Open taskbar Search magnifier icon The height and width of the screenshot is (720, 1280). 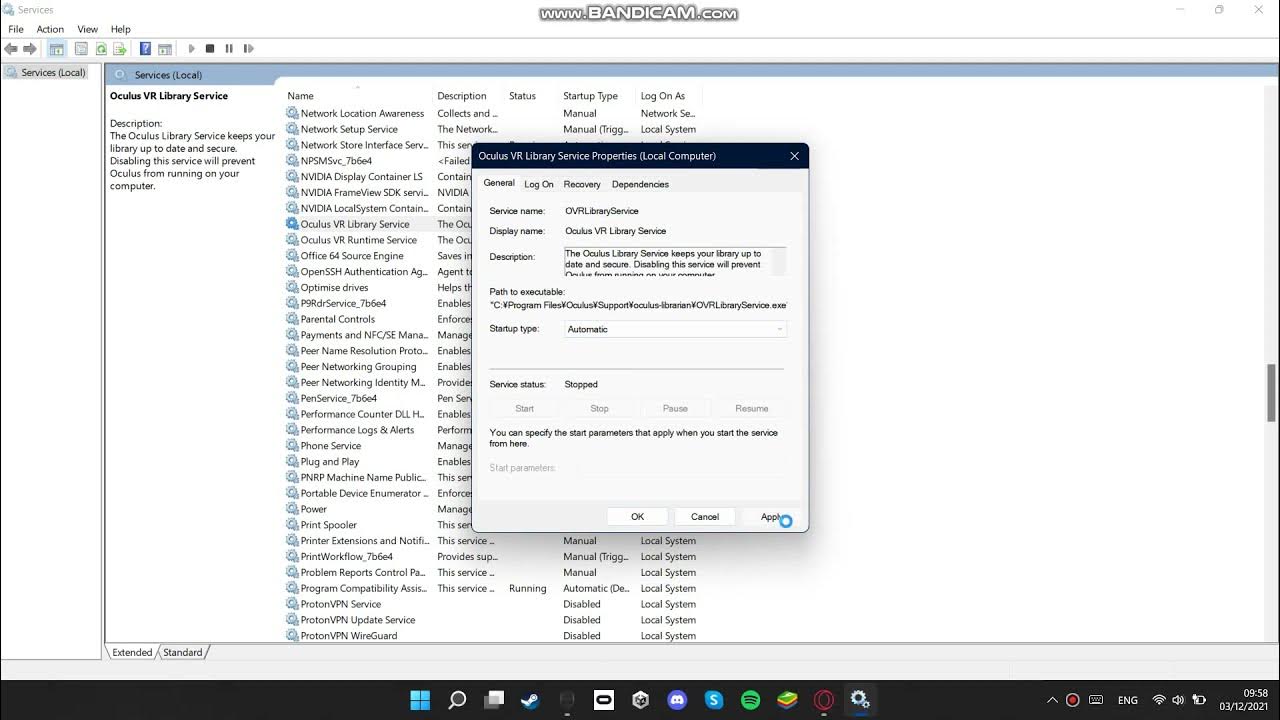(457, 700)
